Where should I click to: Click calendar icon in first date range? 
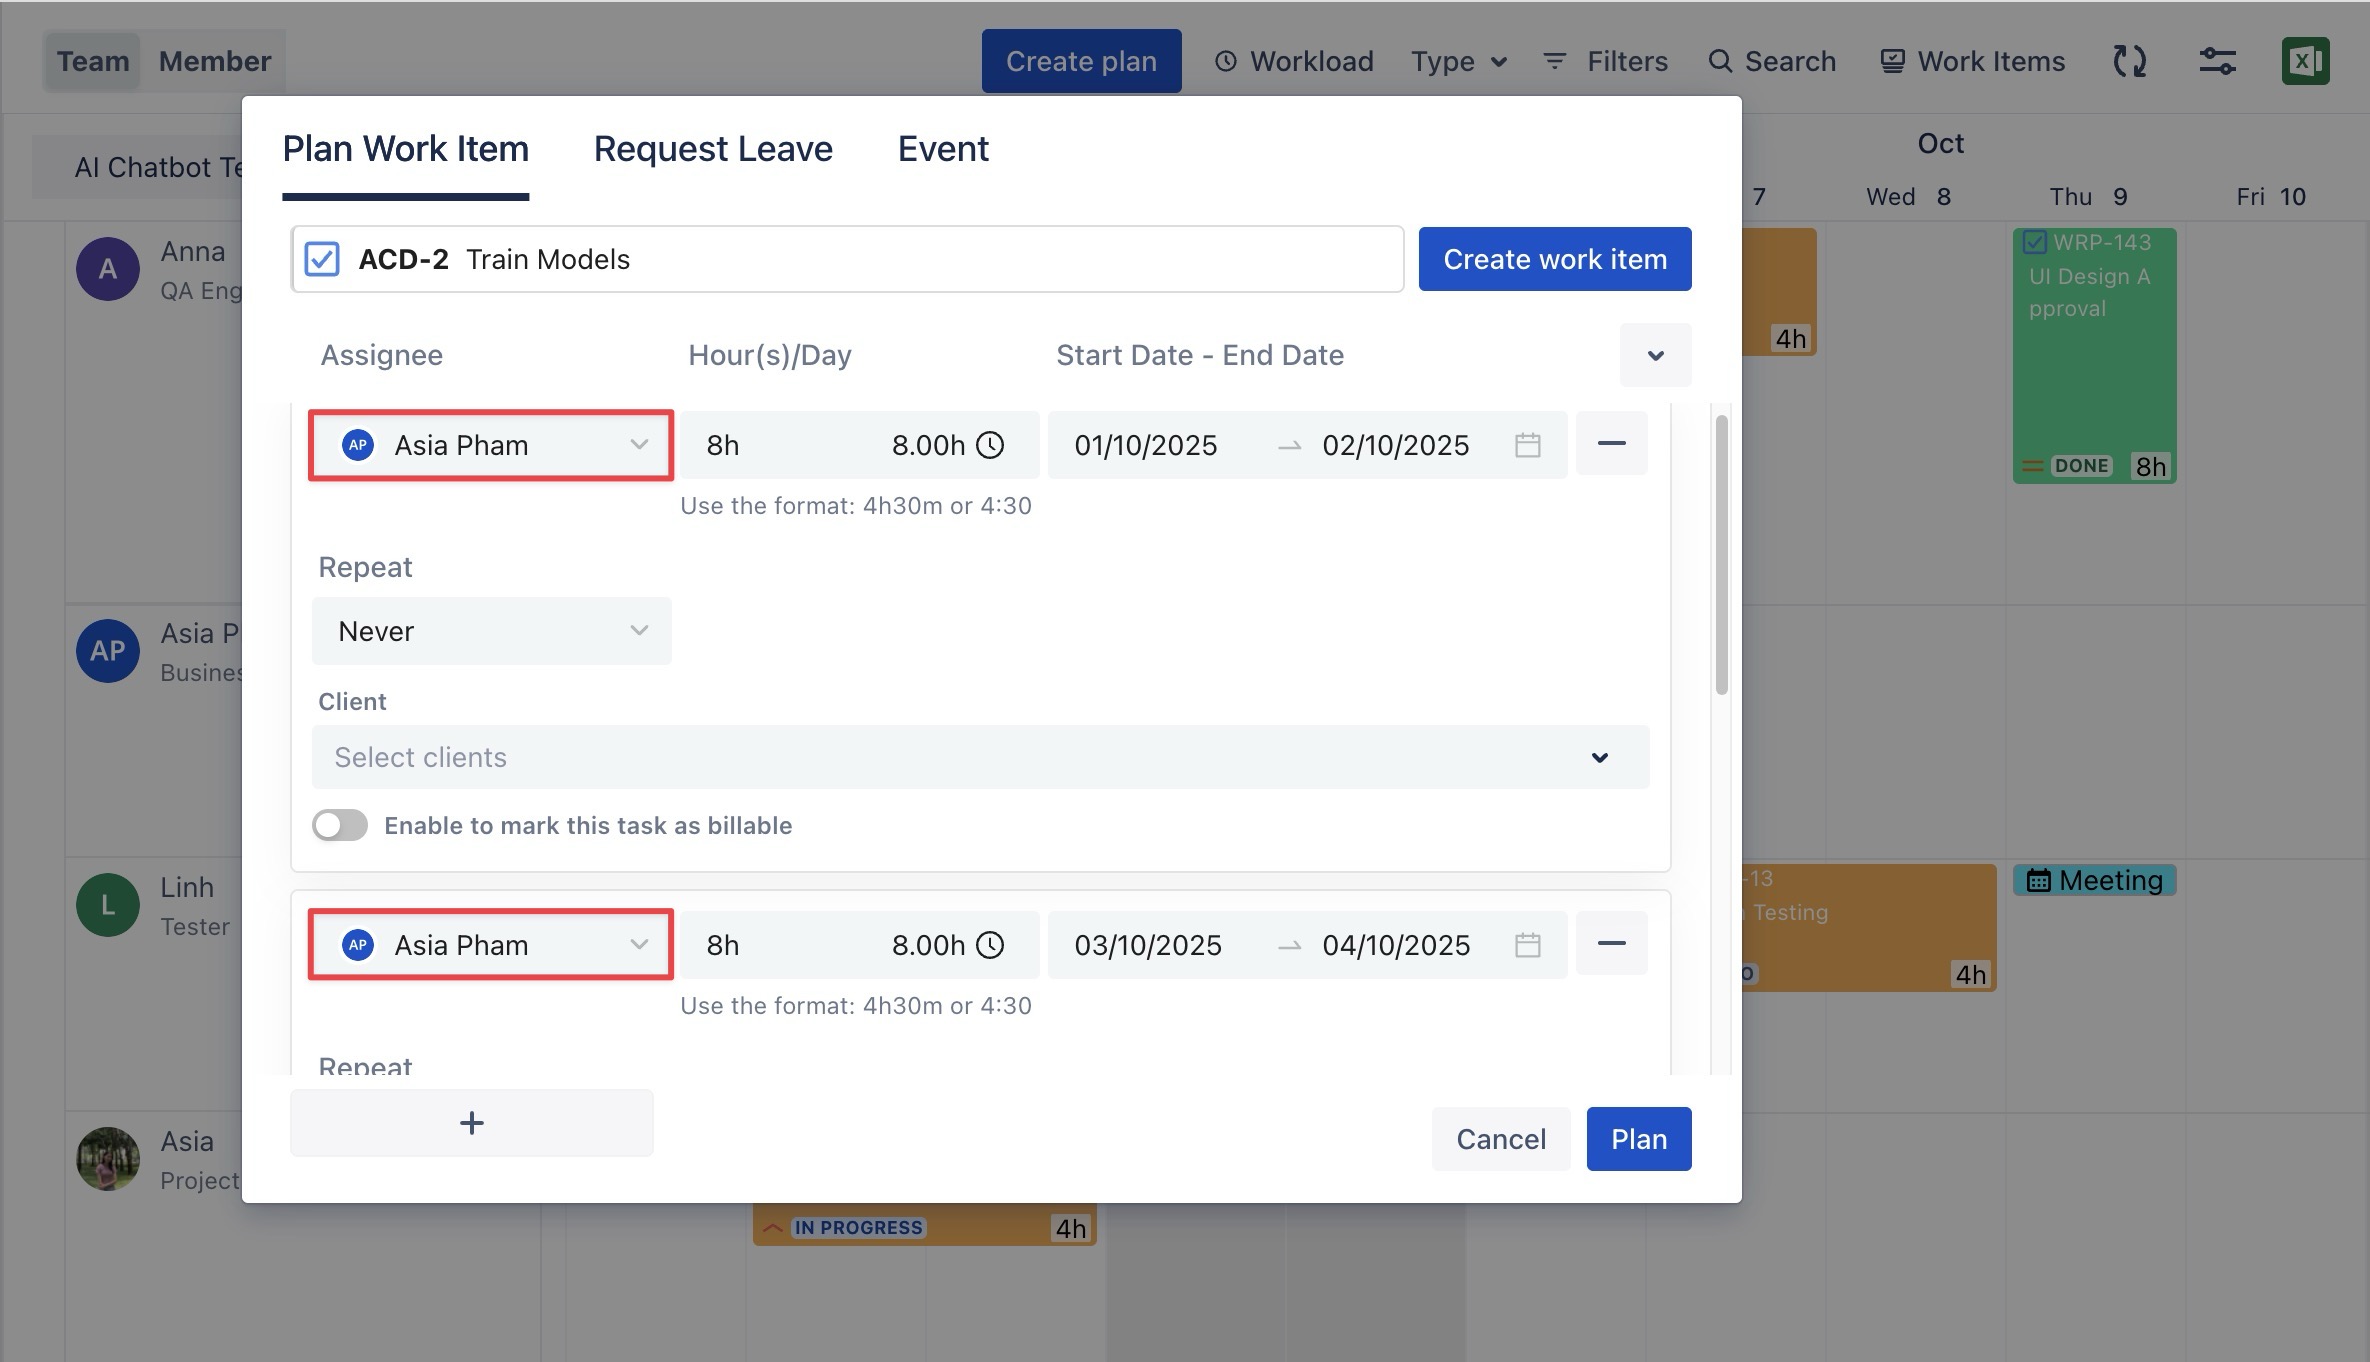tap(1527, 445)
